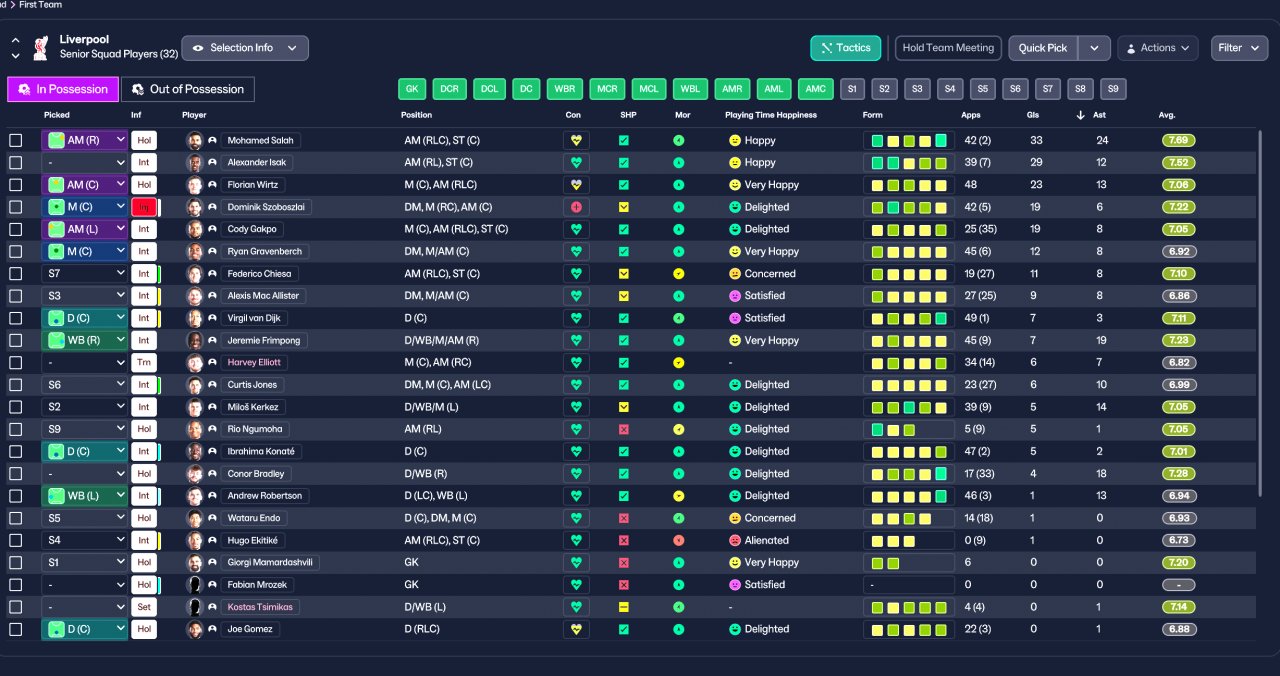Tick the checkbox for Mohamed Salah
The width and height of the screenshot is (1280, 676).
tap(15, 141)
